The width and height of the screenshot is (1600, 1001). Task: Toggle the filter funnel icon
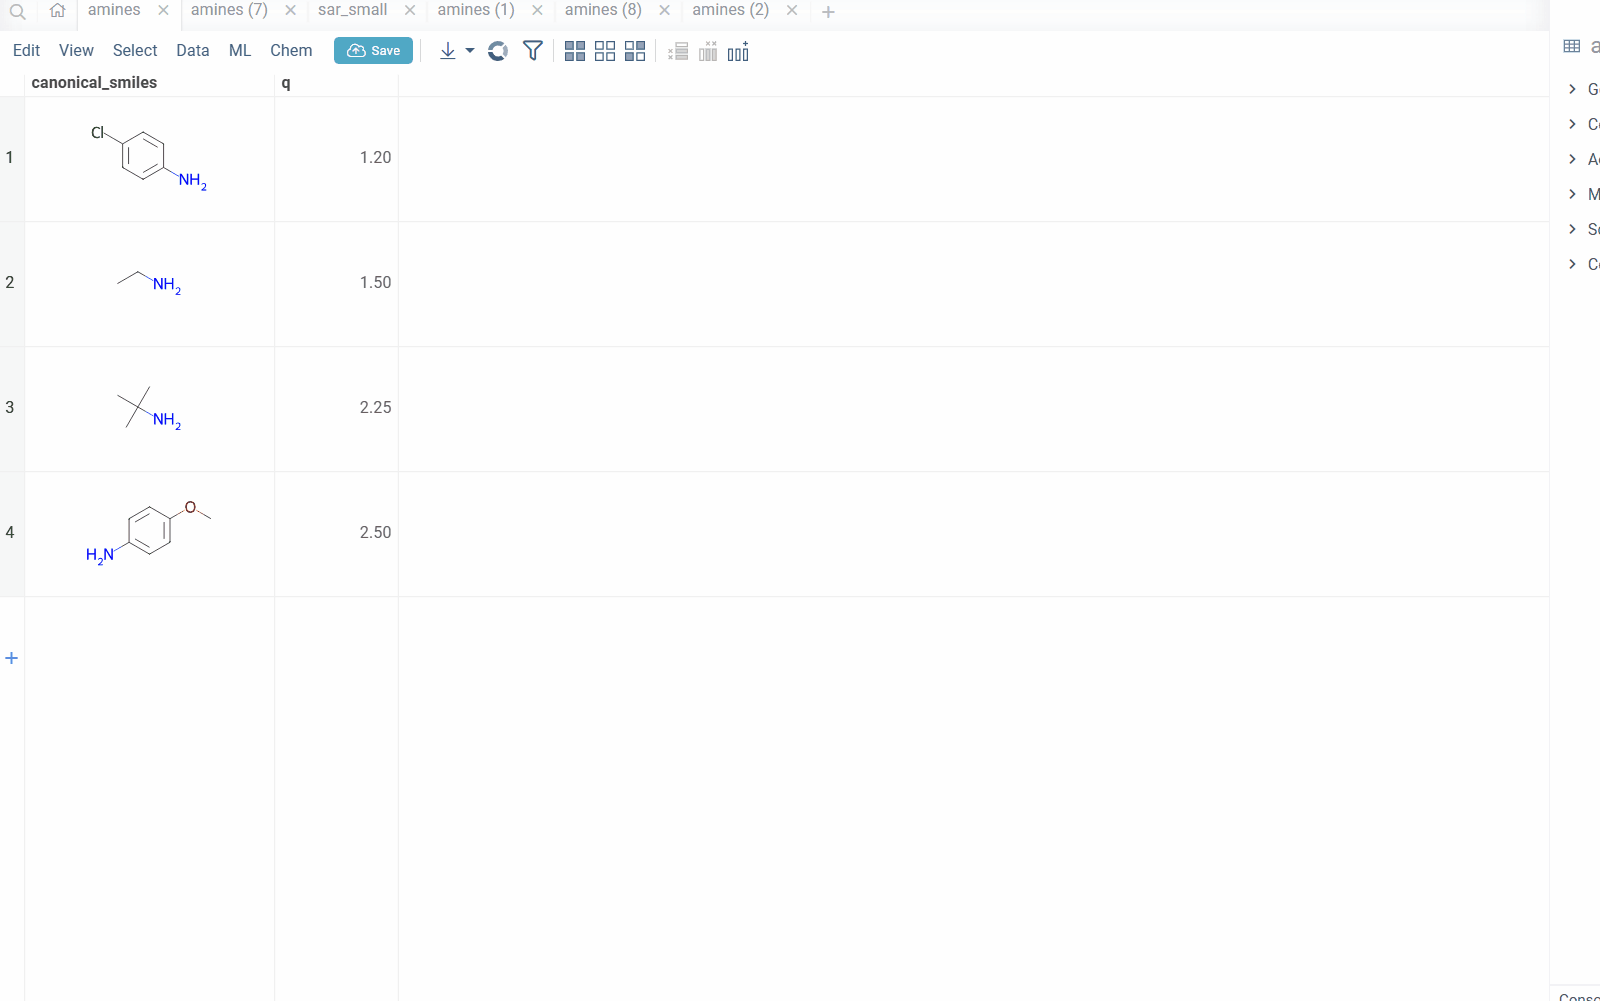coord(533,51)
